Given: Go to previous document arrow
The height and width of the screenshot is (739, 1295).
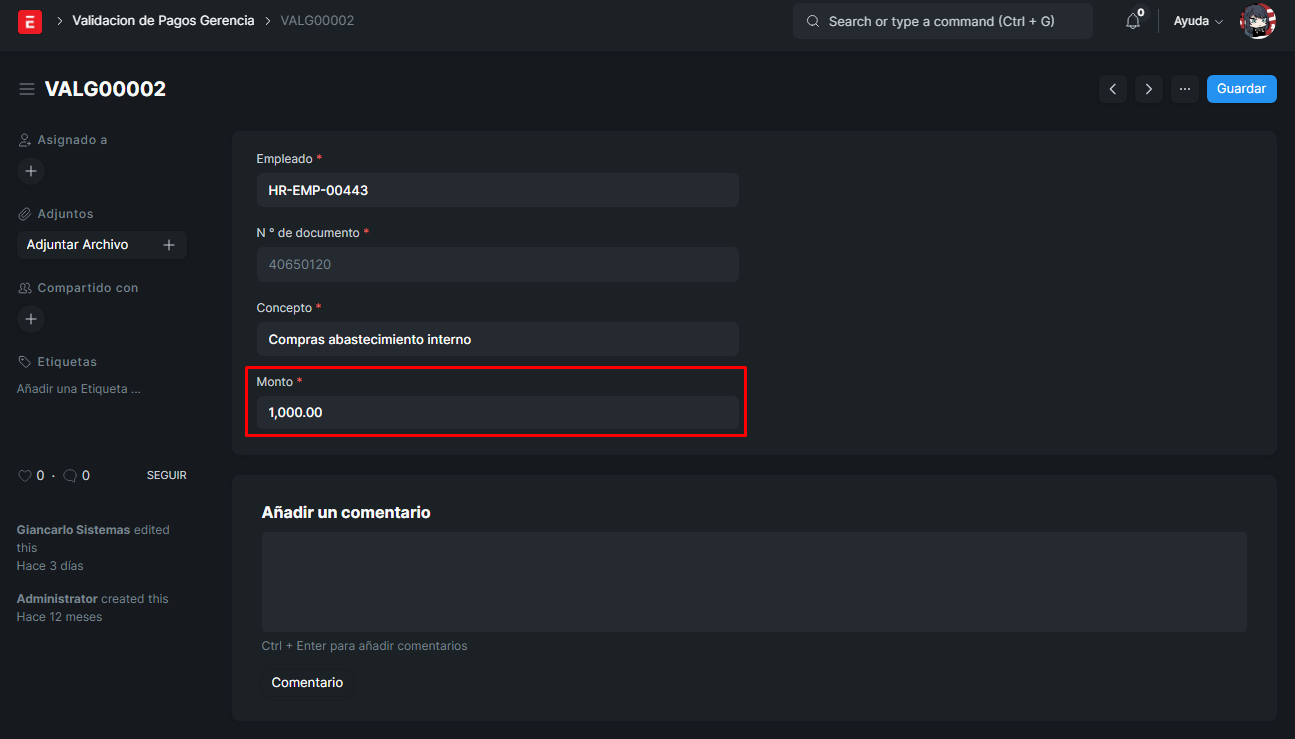Looking at the screenshot, I should 1113,89.
